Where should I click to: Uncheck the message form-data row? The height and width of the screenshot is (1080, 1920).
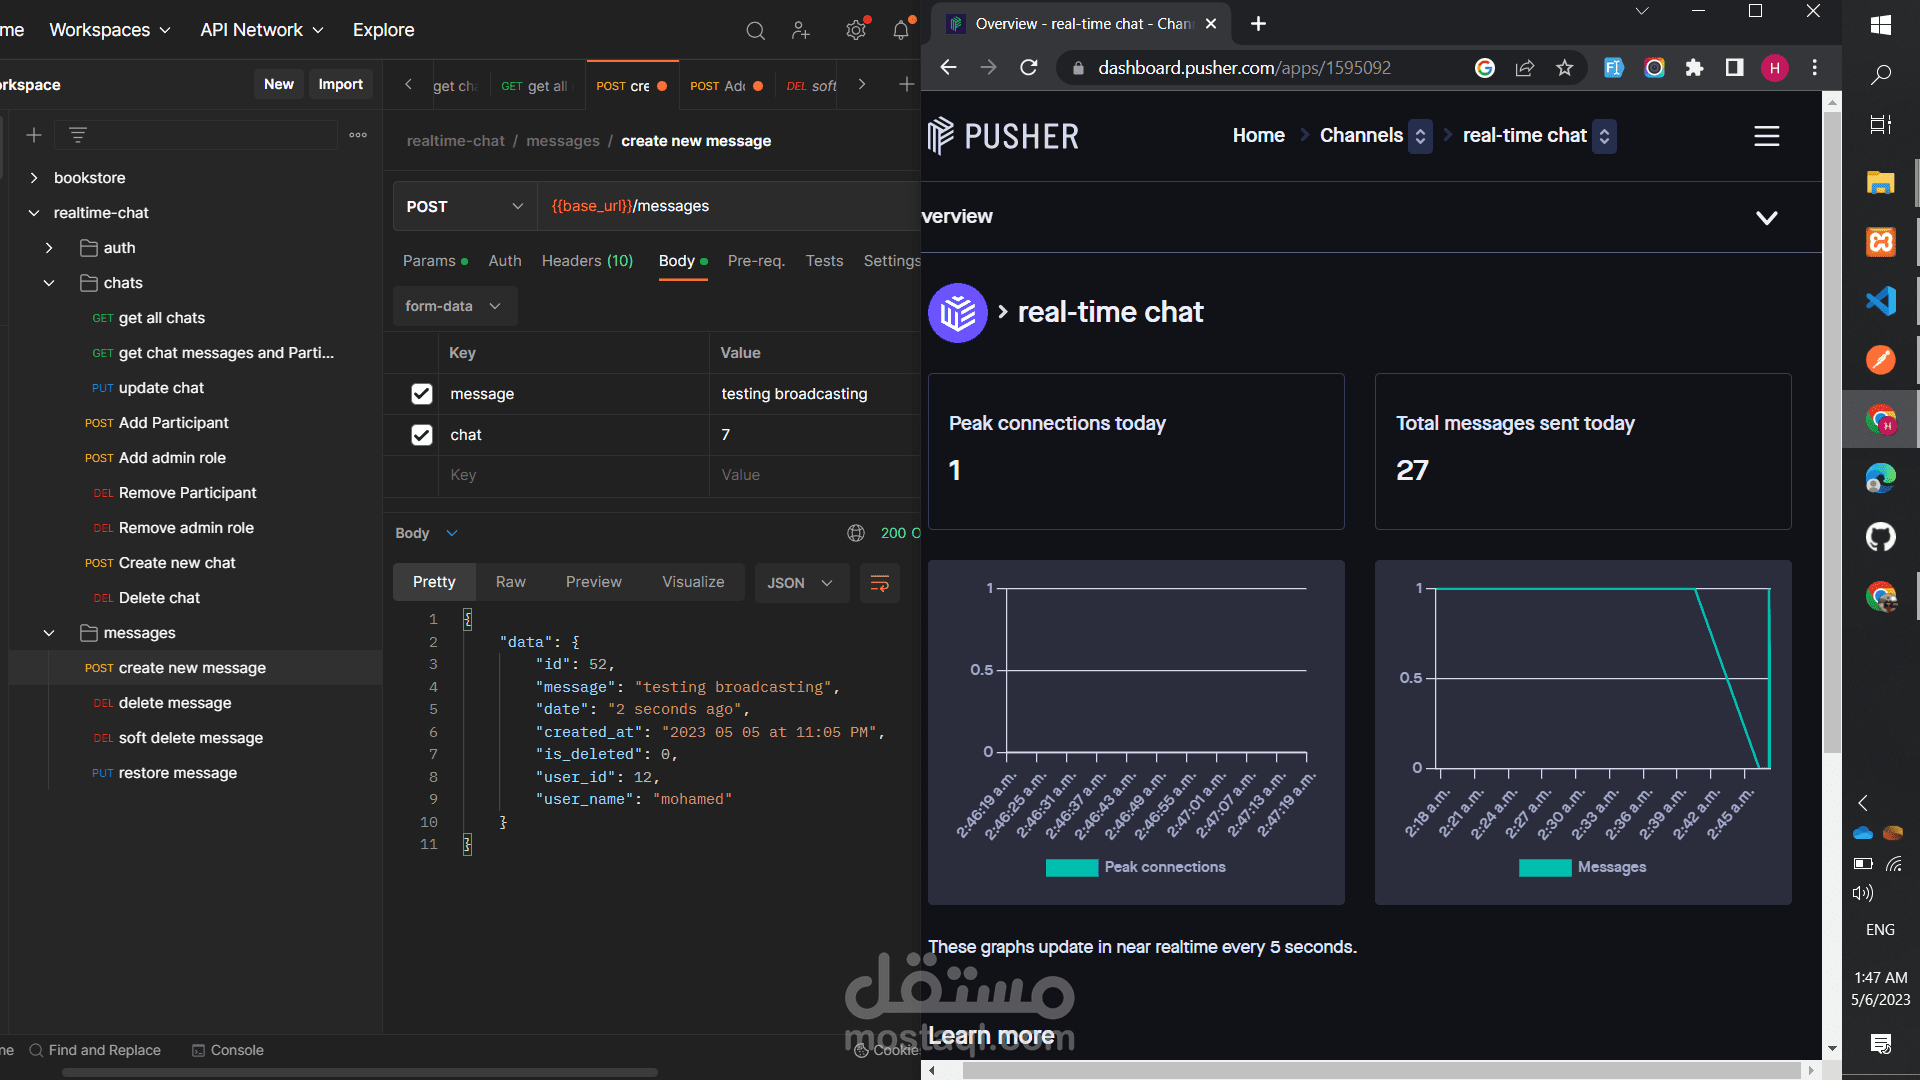pos(421,394)
